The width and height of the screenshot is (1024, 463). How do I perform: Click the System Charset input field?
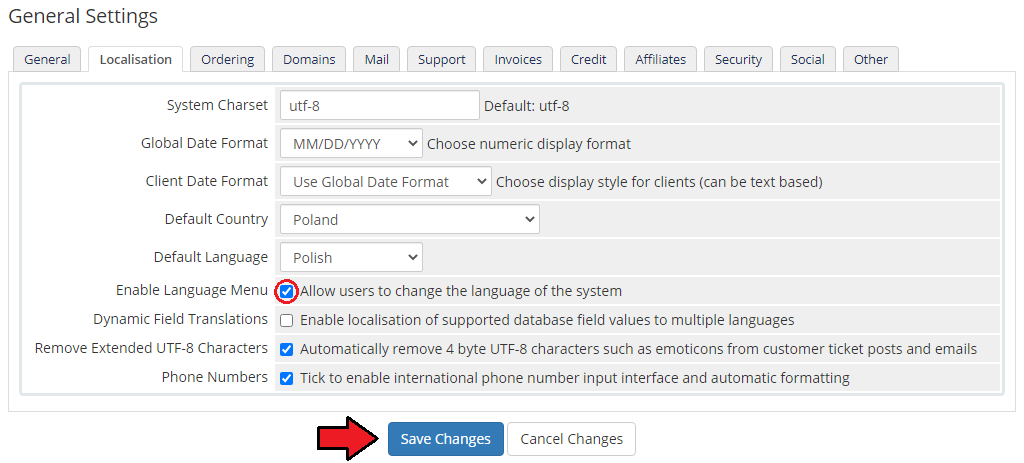(x=380, y=105)
